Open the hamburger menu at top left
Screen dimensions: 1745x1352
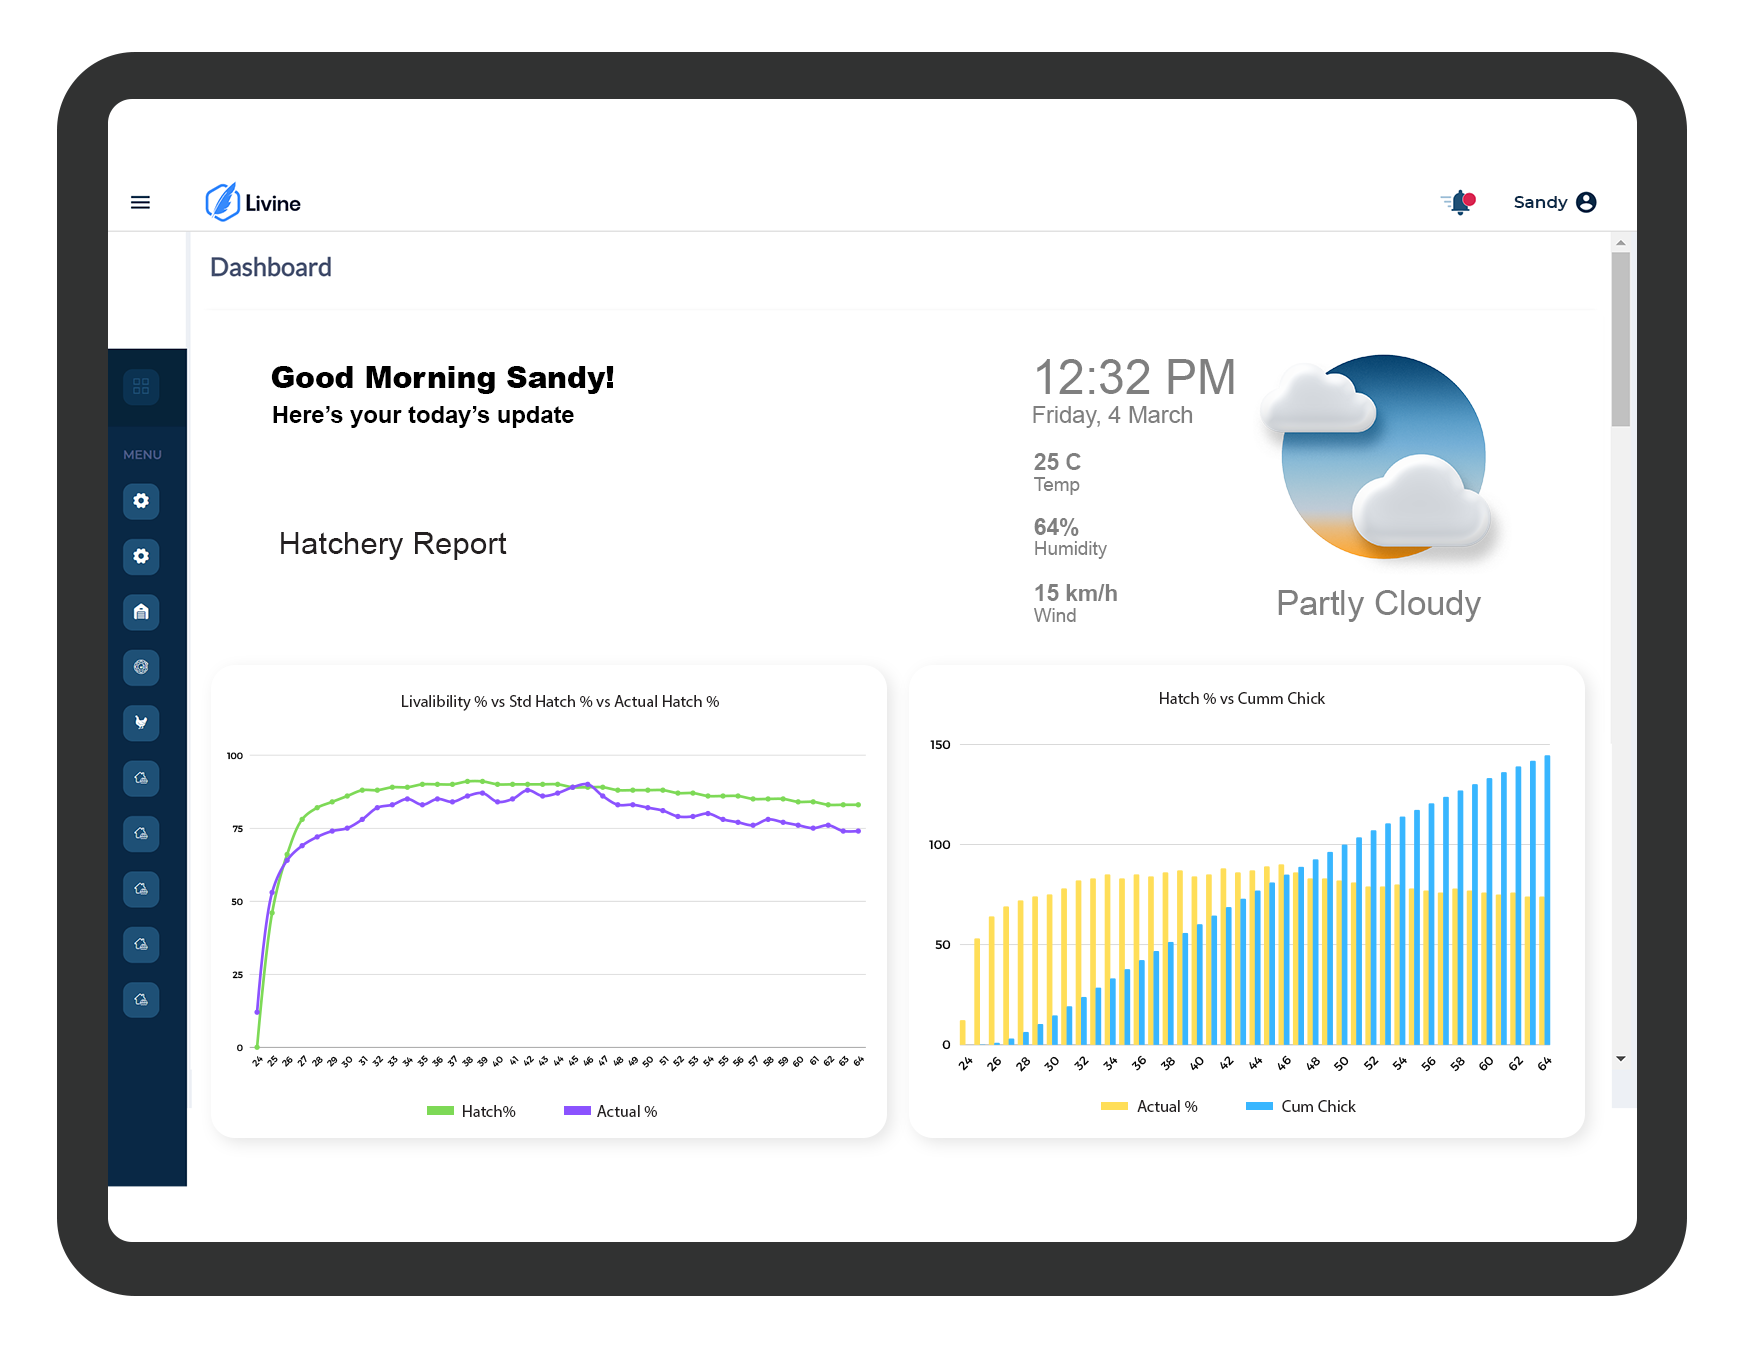pyautogui.click(x=140, y=201)
